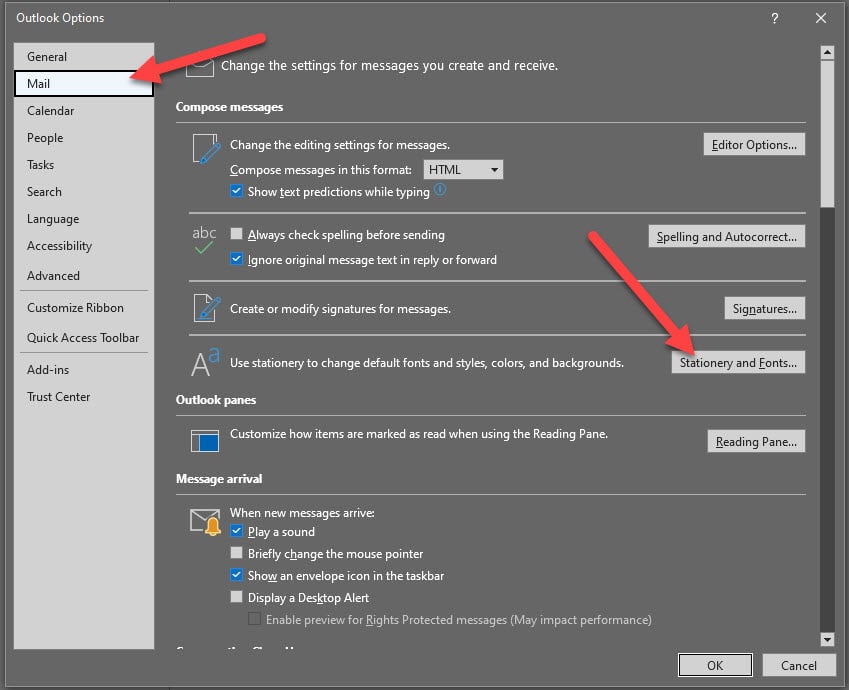Click the stationery fonts Aa icon
The width and height of the screenshot is (849, 690).
[204, 363]
